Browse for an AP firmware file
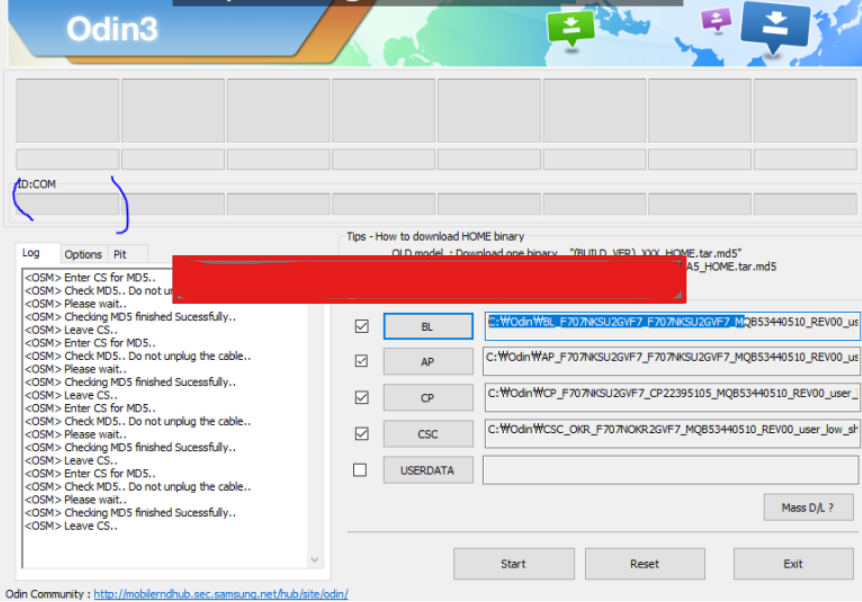Image resolution: width=862 pixels, height=602 pixels. point(428,362)
